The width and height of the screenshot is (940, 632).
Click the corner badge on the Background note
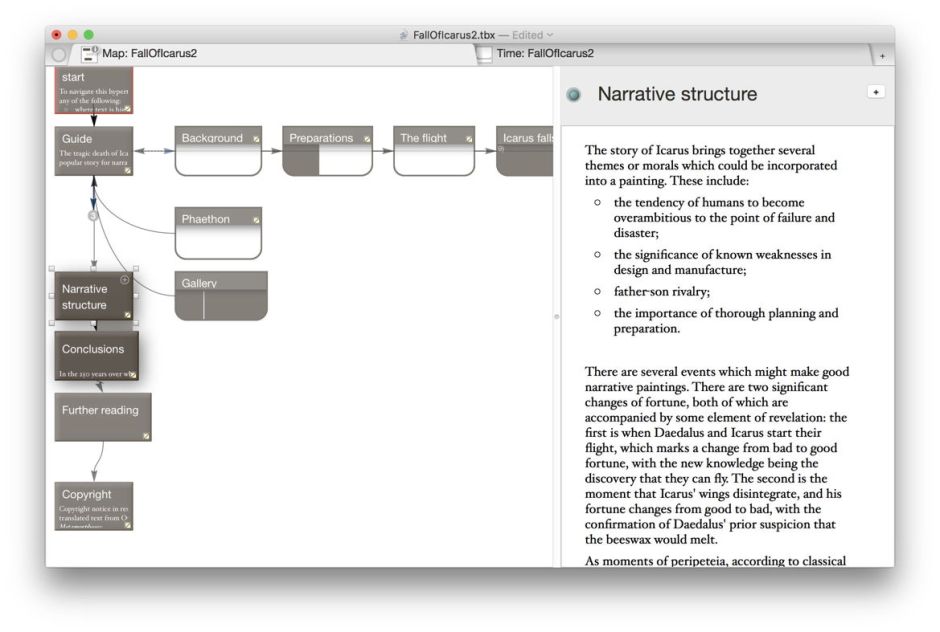tap(258, 140)
